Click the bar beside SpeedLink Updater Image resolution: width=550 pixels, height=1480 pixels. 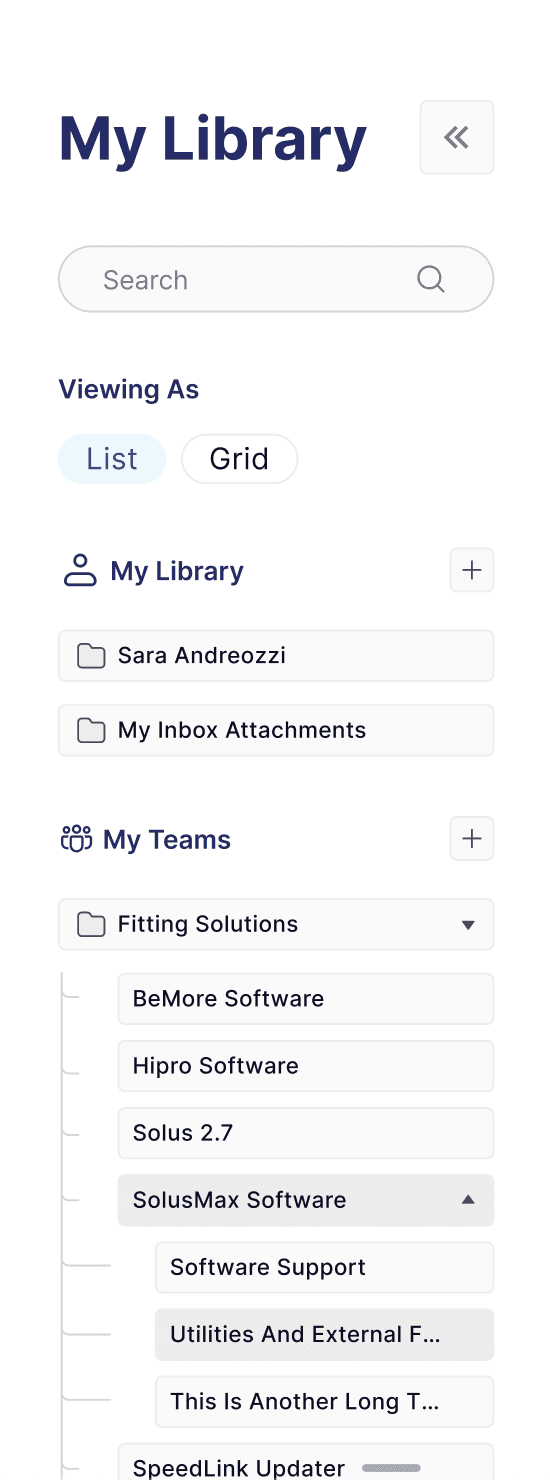pyautogui.click(x=392, y=1468)
